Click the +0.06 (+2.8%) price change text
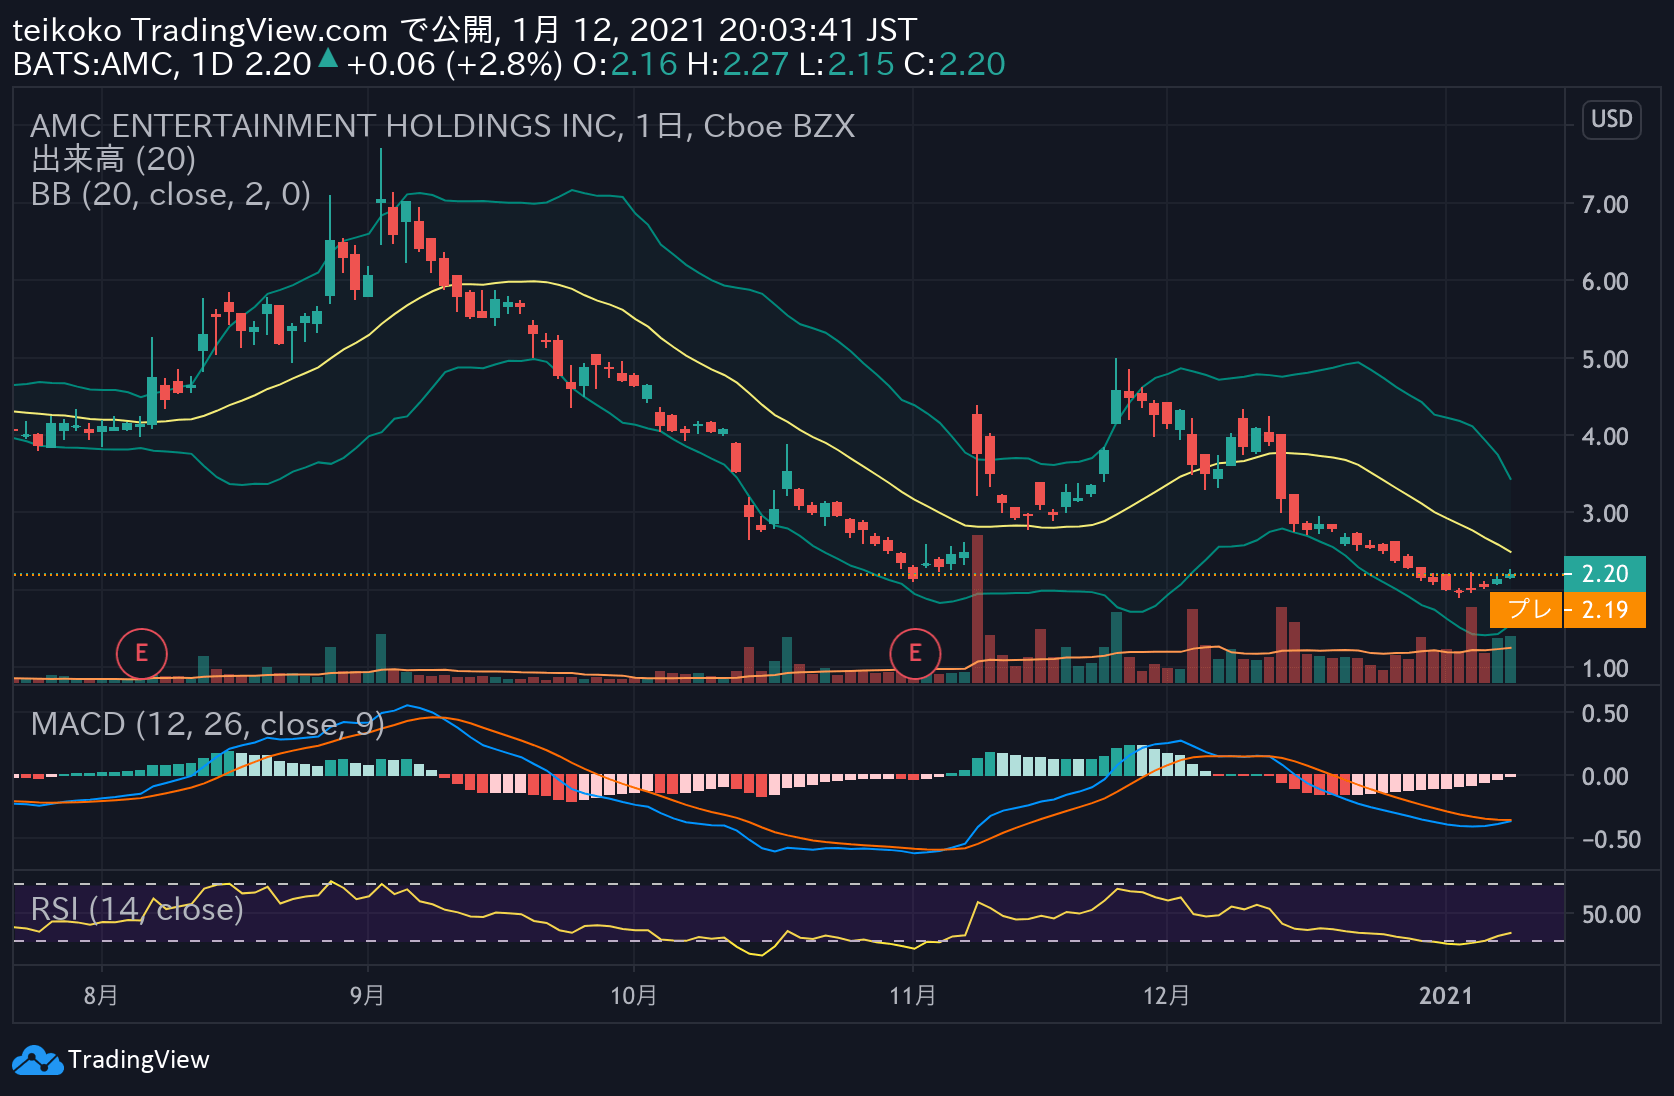Screen dimensions: 1674x1096 pyautogui.click(x=454, y=64)
